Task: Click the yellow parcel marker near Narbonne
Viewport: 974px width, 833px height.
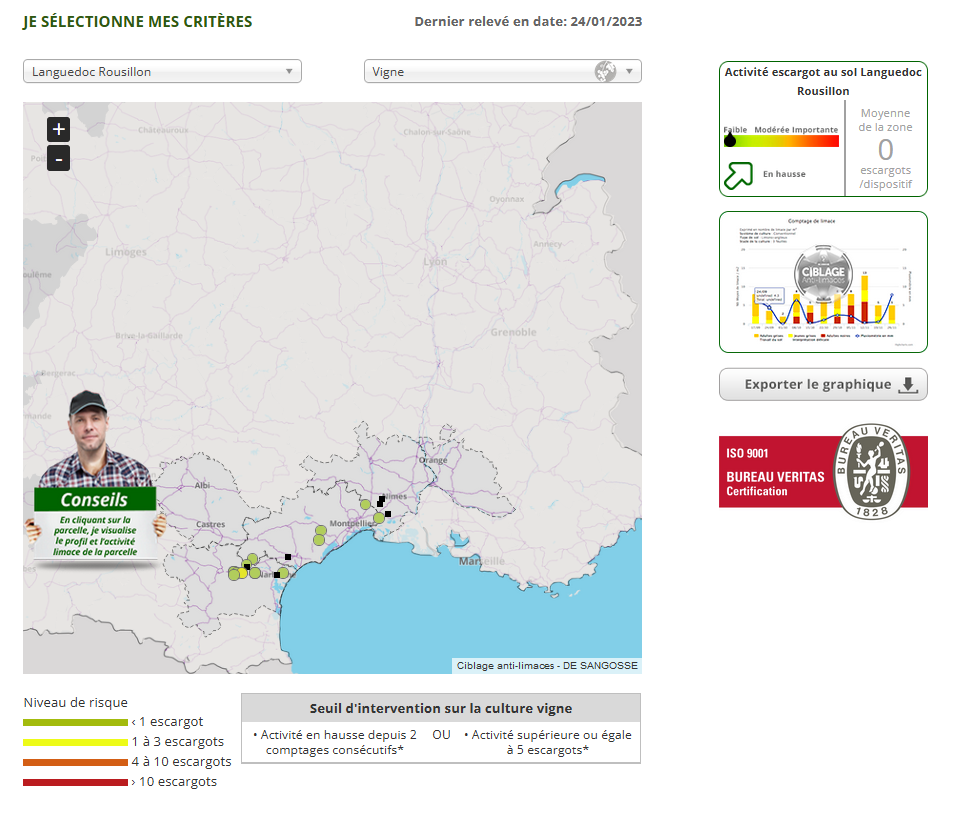Action: 243,573
